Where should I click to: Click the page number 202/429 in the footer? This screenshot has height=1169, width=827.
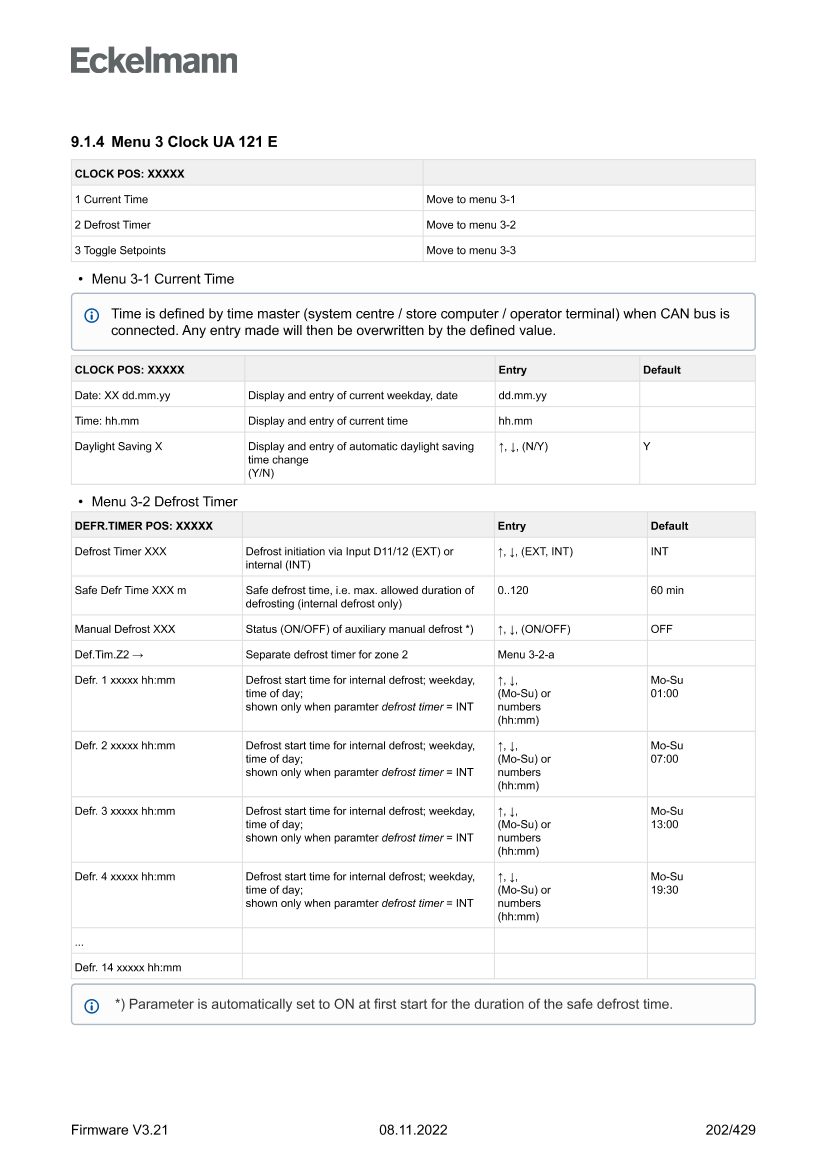click(730, 1130)
